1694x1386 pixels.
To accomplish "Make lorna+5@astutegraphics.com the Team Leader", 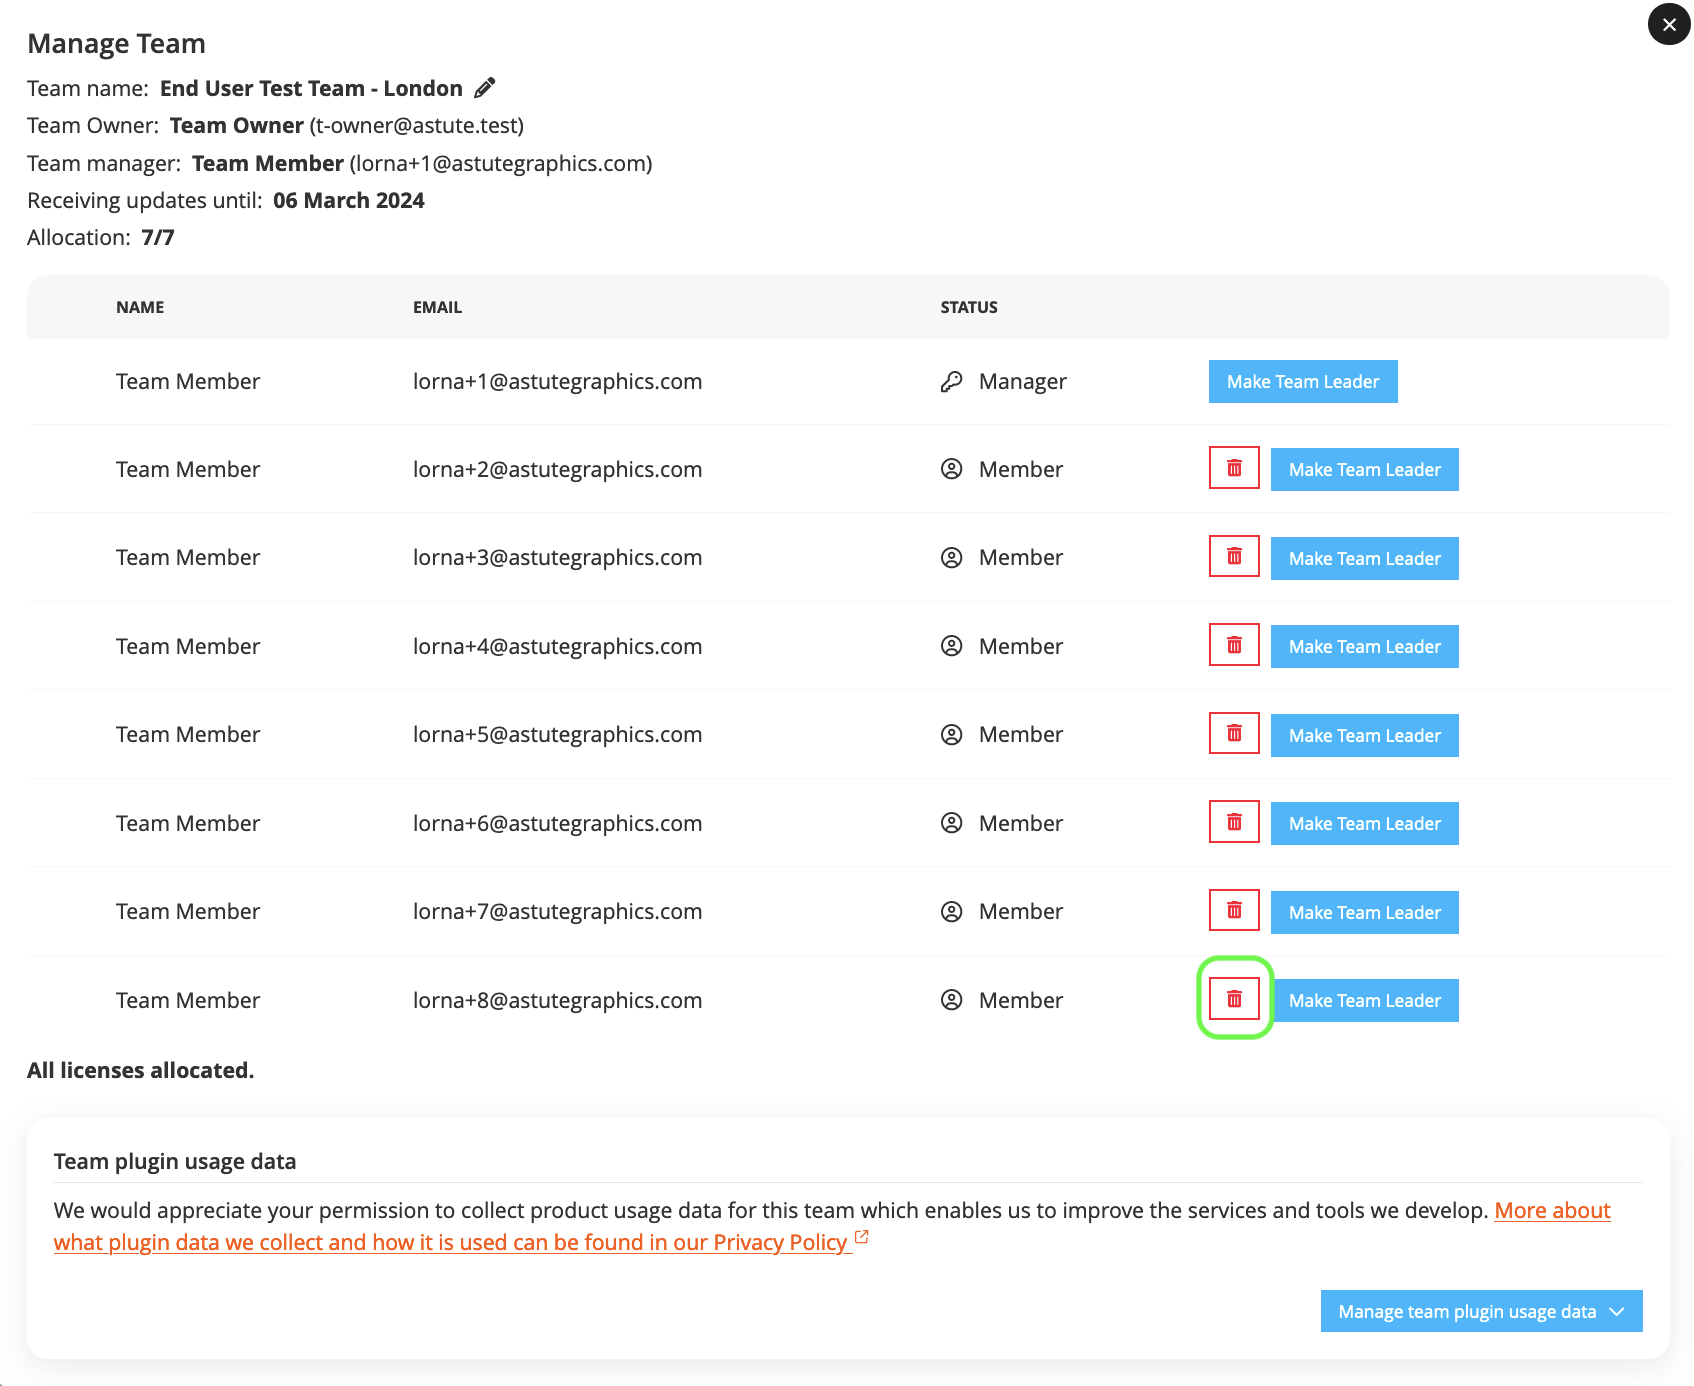I will click(1364, 735).
